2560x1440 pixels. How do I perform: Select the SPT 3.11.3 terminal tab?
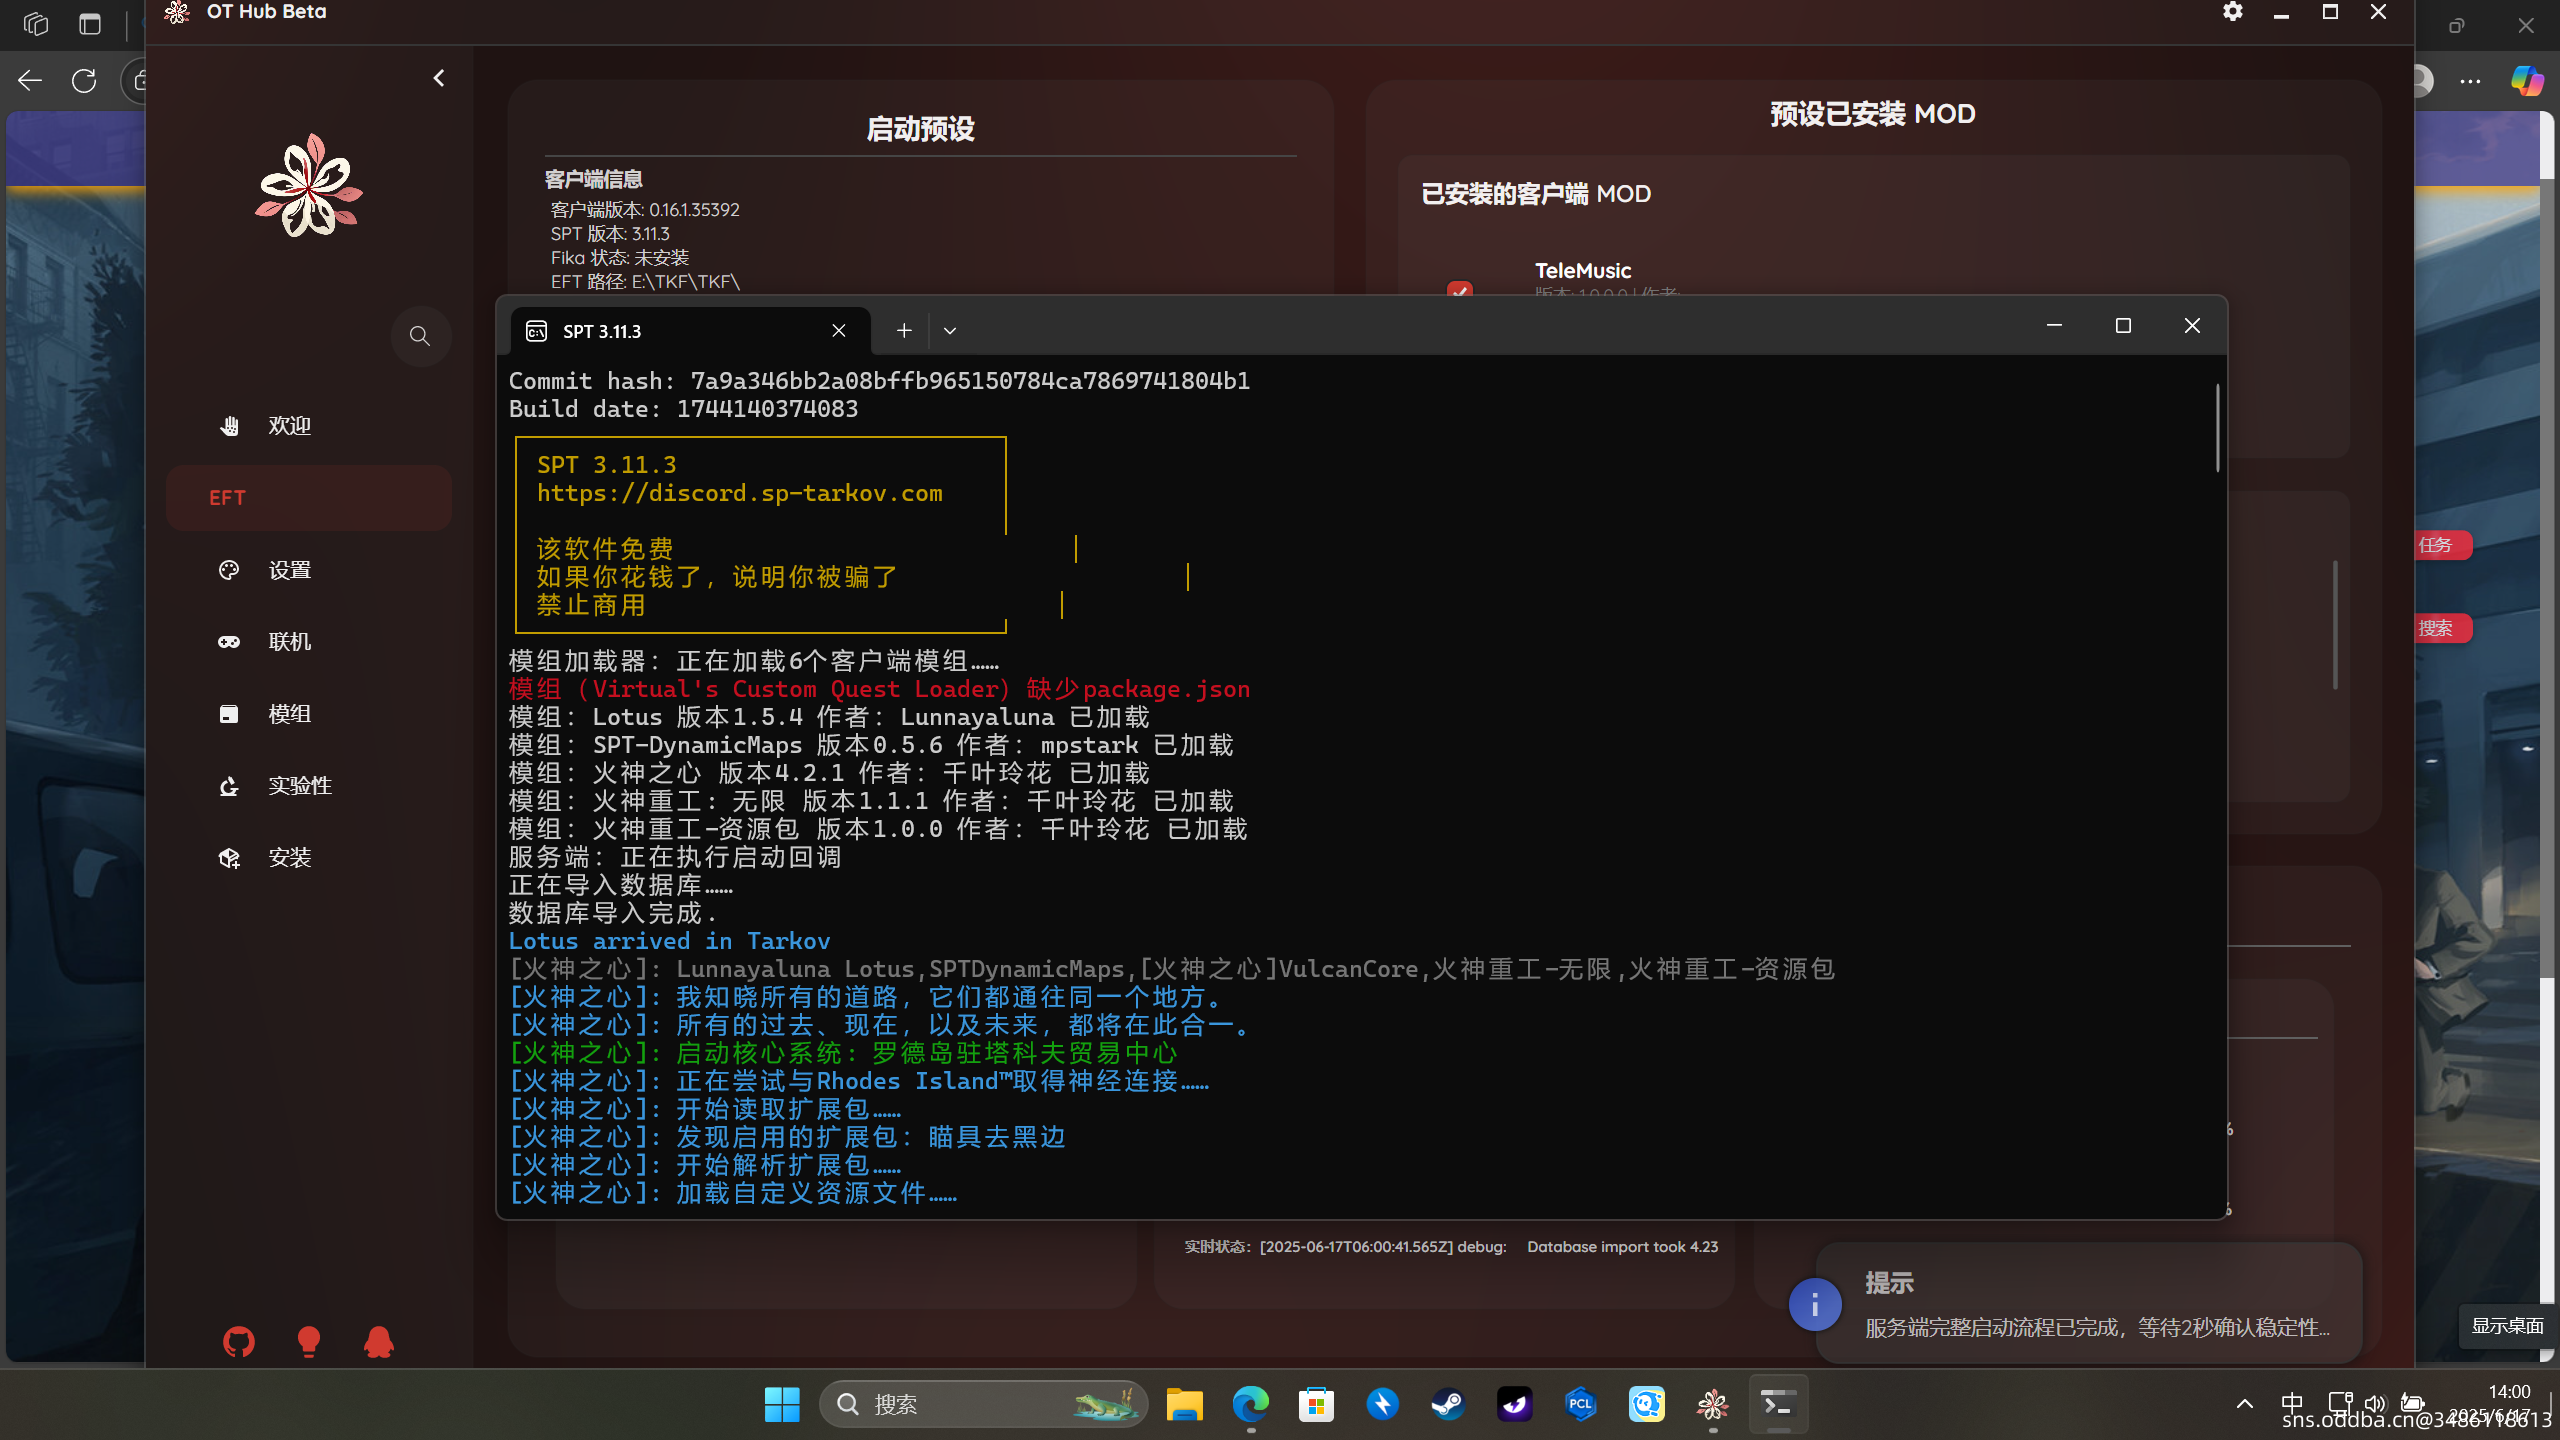tap(690, 331)
